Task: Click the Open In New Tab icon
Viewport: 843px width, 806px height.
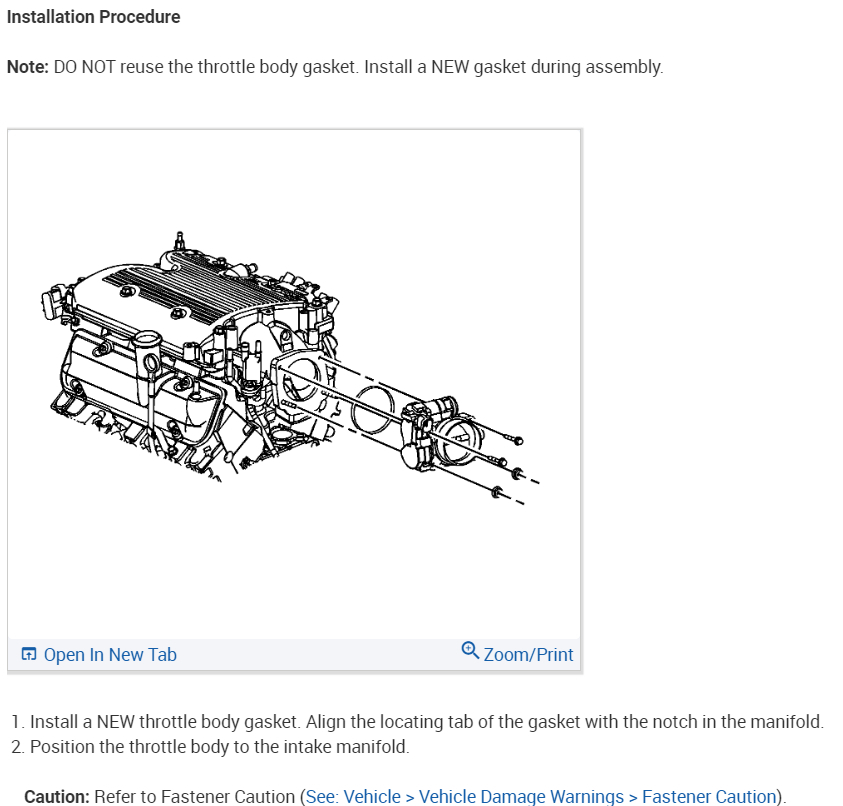Action: click(x=28, y=654)
